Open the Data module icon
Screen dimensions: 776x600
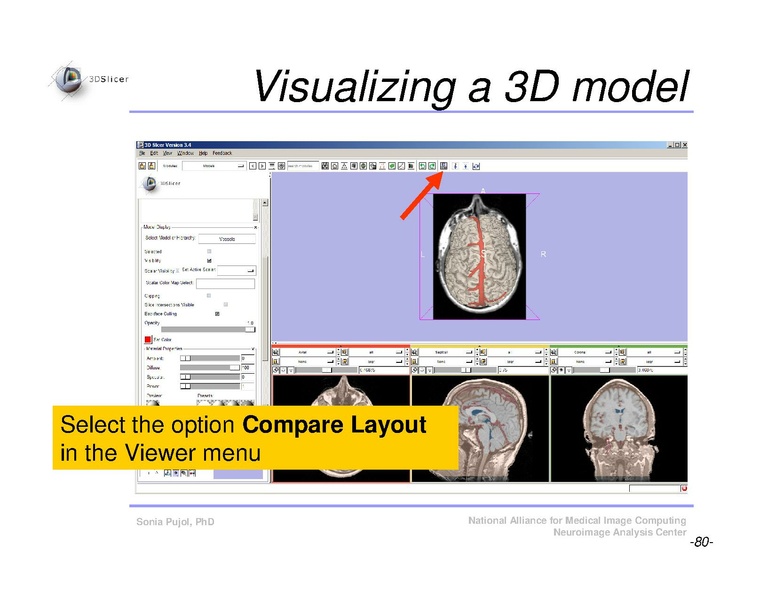[x=335, y=166]
